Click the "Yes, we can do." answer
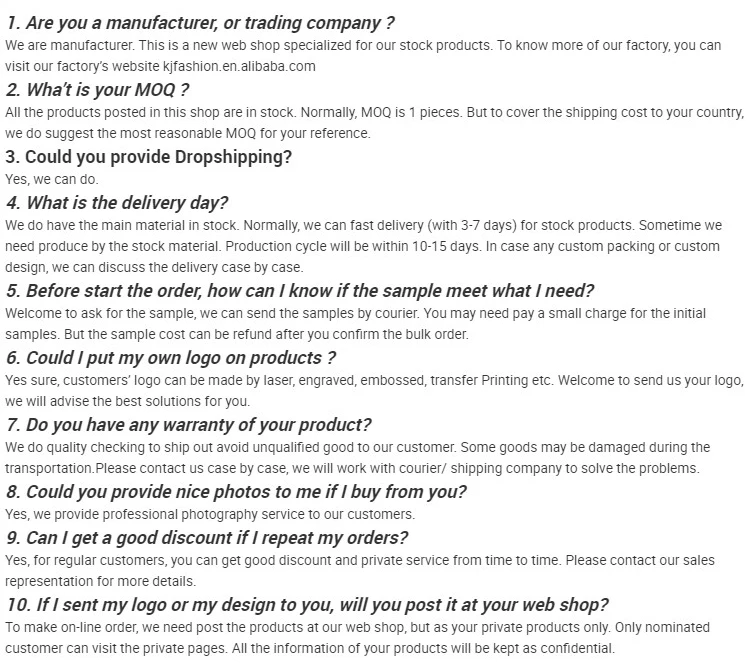 pyautogui.click(x=52, y=179)
